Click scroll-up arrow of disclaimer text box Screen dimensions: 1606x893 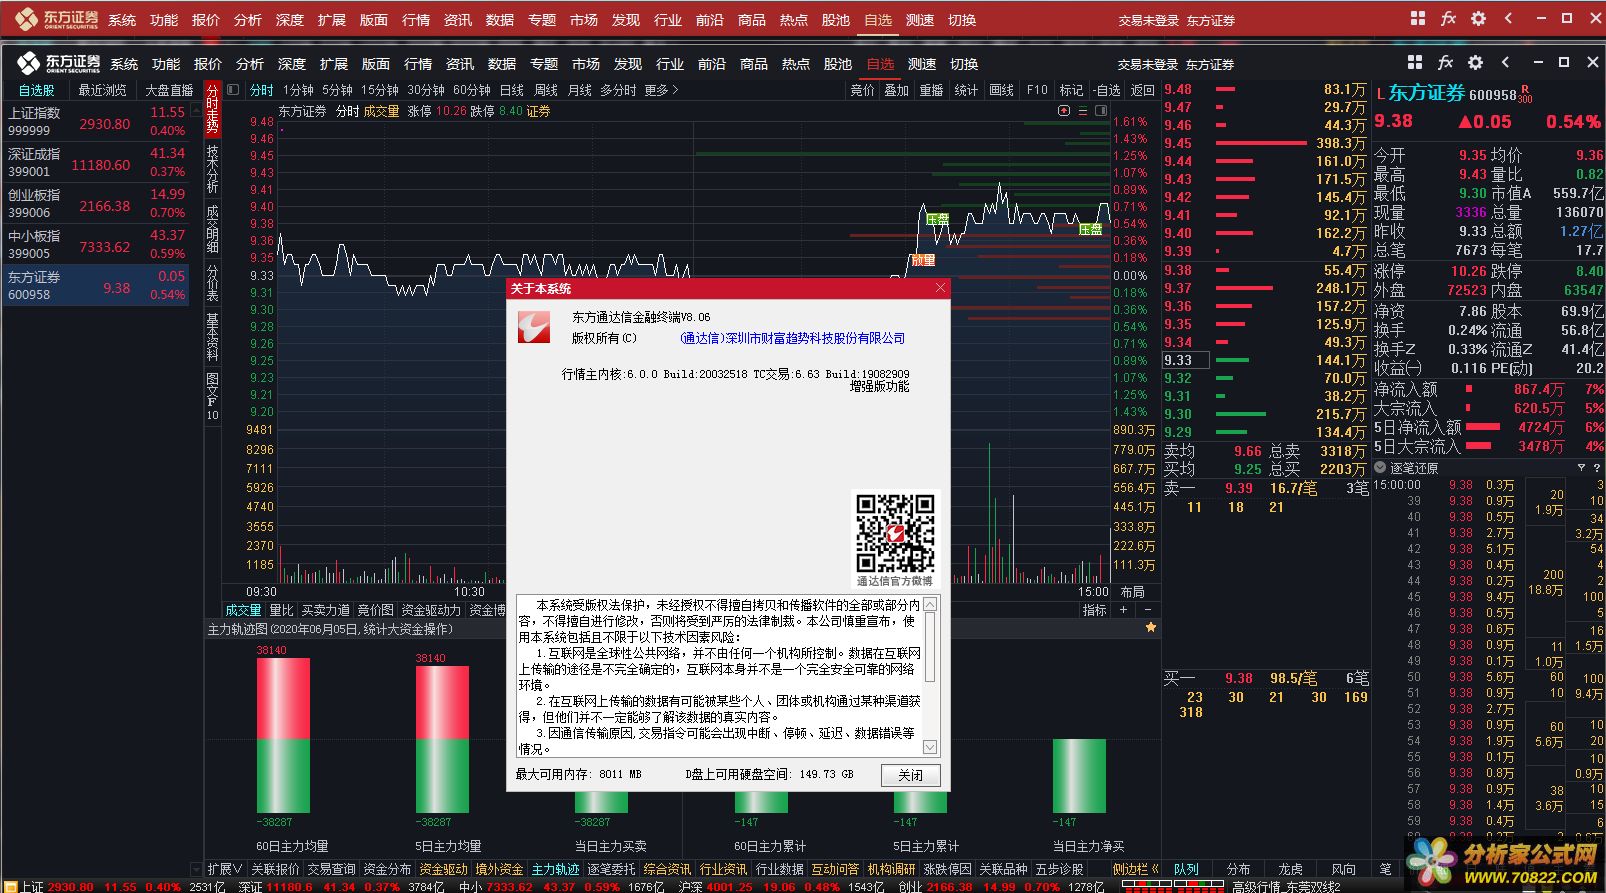tap(930, 604)
